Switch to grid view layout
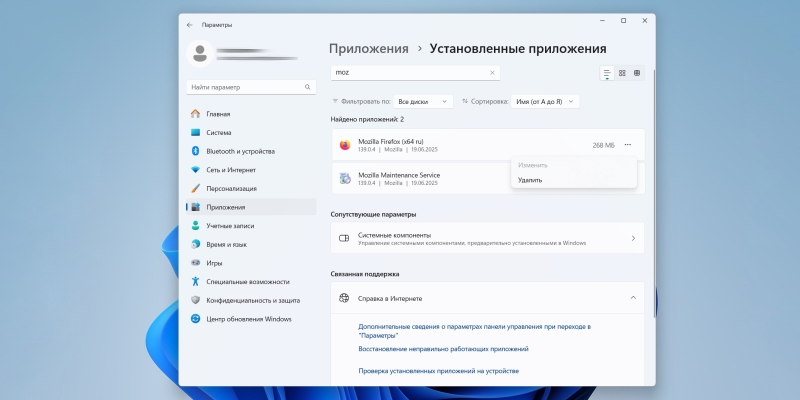The height and width of the screenshot is (400, 800). [x=622, y=73]
